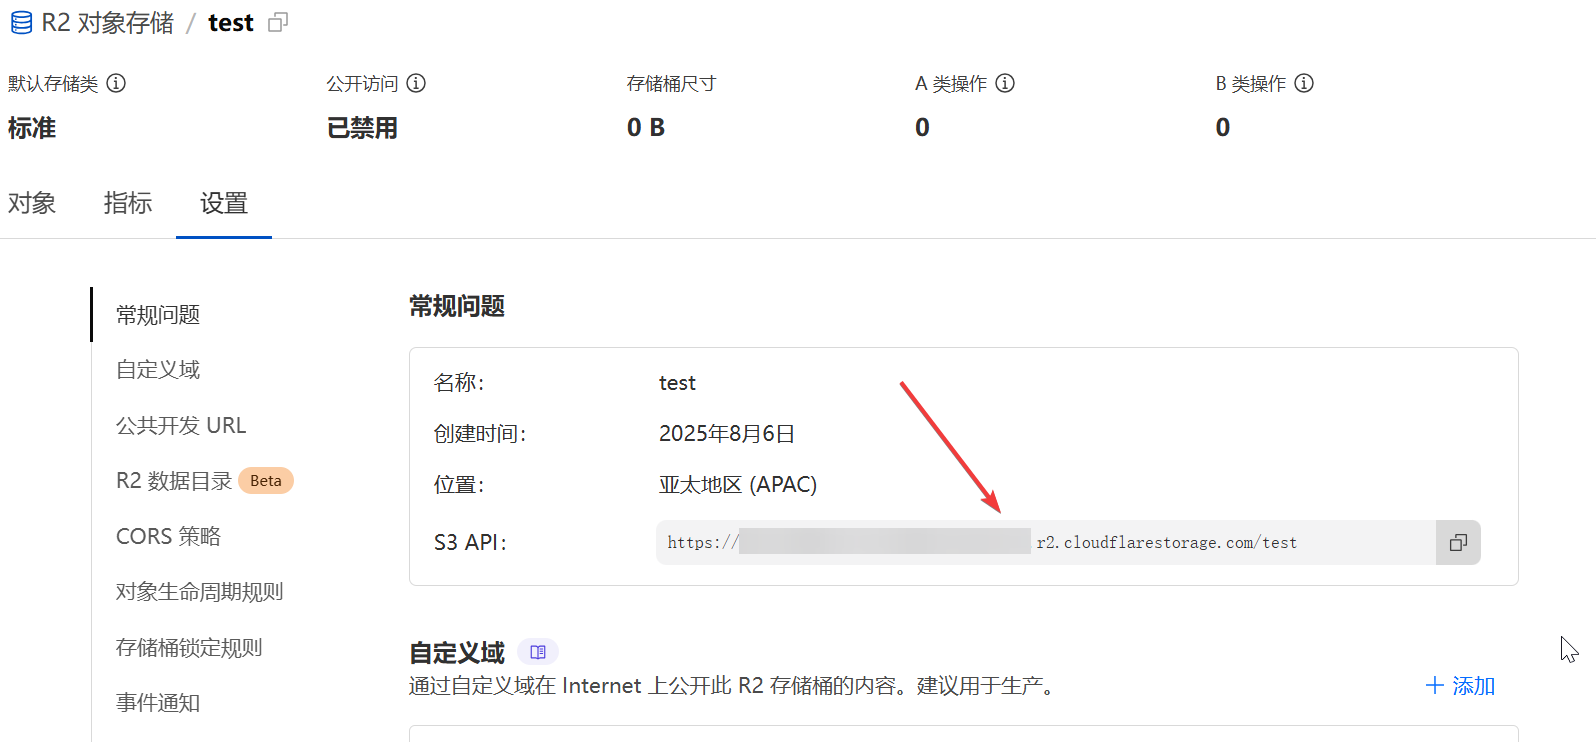Open 自定义域 documentation book icon
This screenshot has height=742, width=1596.
(x=538, y=652)
